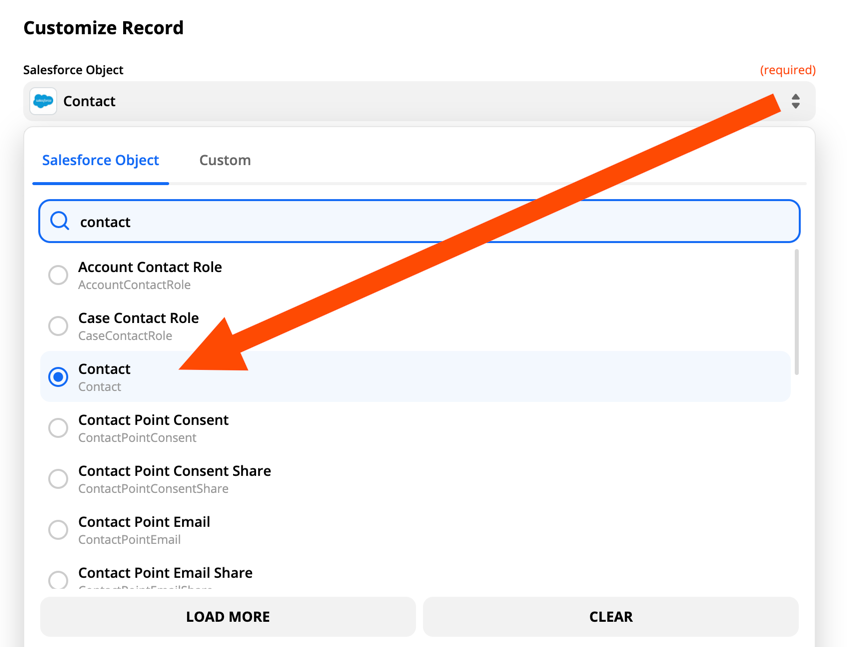Click the Salesforce cloud logo icon

pos(43,101)
